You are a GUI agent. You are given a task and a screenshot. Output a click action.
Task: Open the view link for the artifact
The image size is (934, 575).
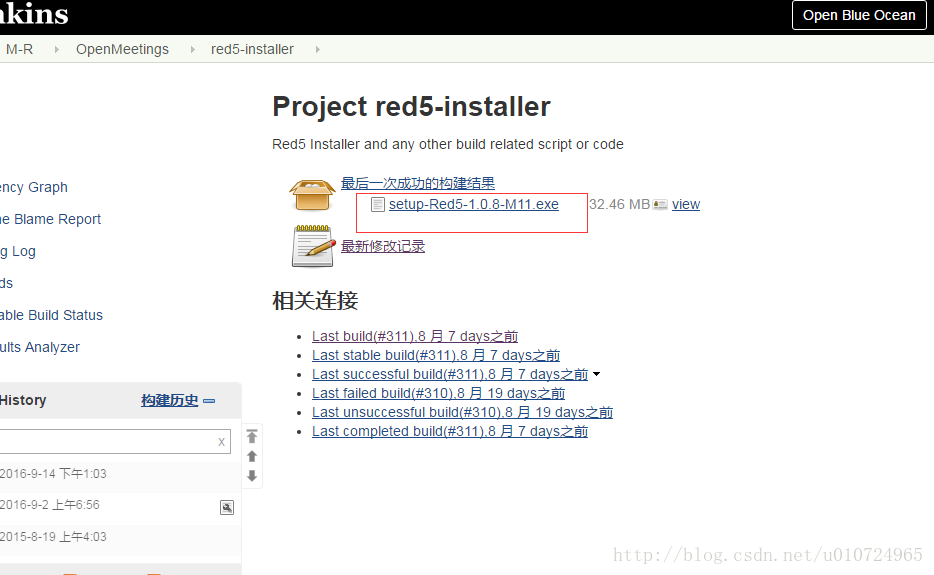(x=686, y=204)
